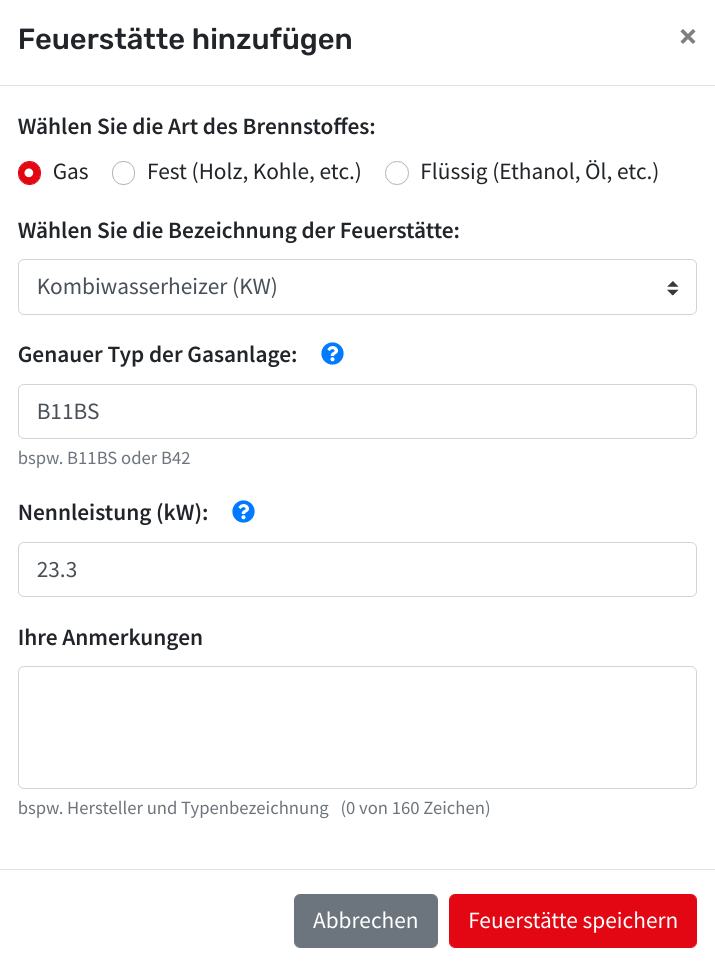Select the Gas radio button
Screen dimensions: 715x964
coord(30,173)
